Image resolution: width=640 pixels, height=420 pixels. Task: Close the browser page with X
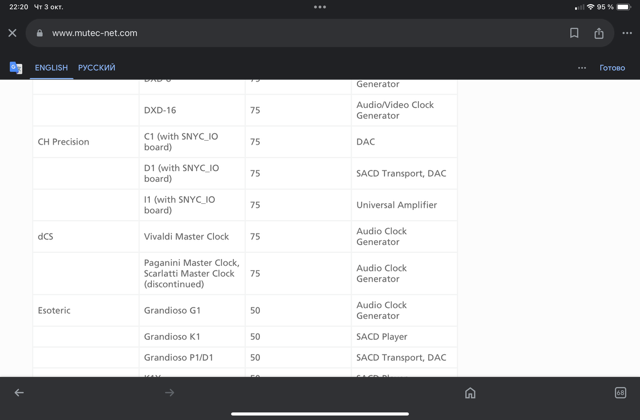[12, 33]
